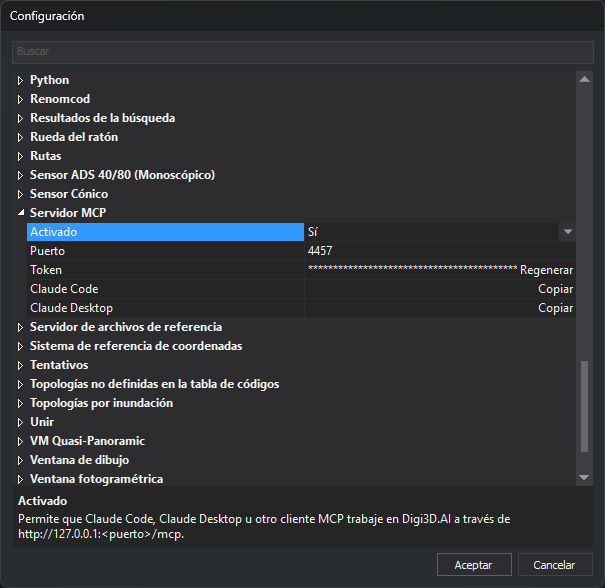The width and height of the screenshot is (605, 588).
Task: Expand the Renomcod category
Action: 20,100
